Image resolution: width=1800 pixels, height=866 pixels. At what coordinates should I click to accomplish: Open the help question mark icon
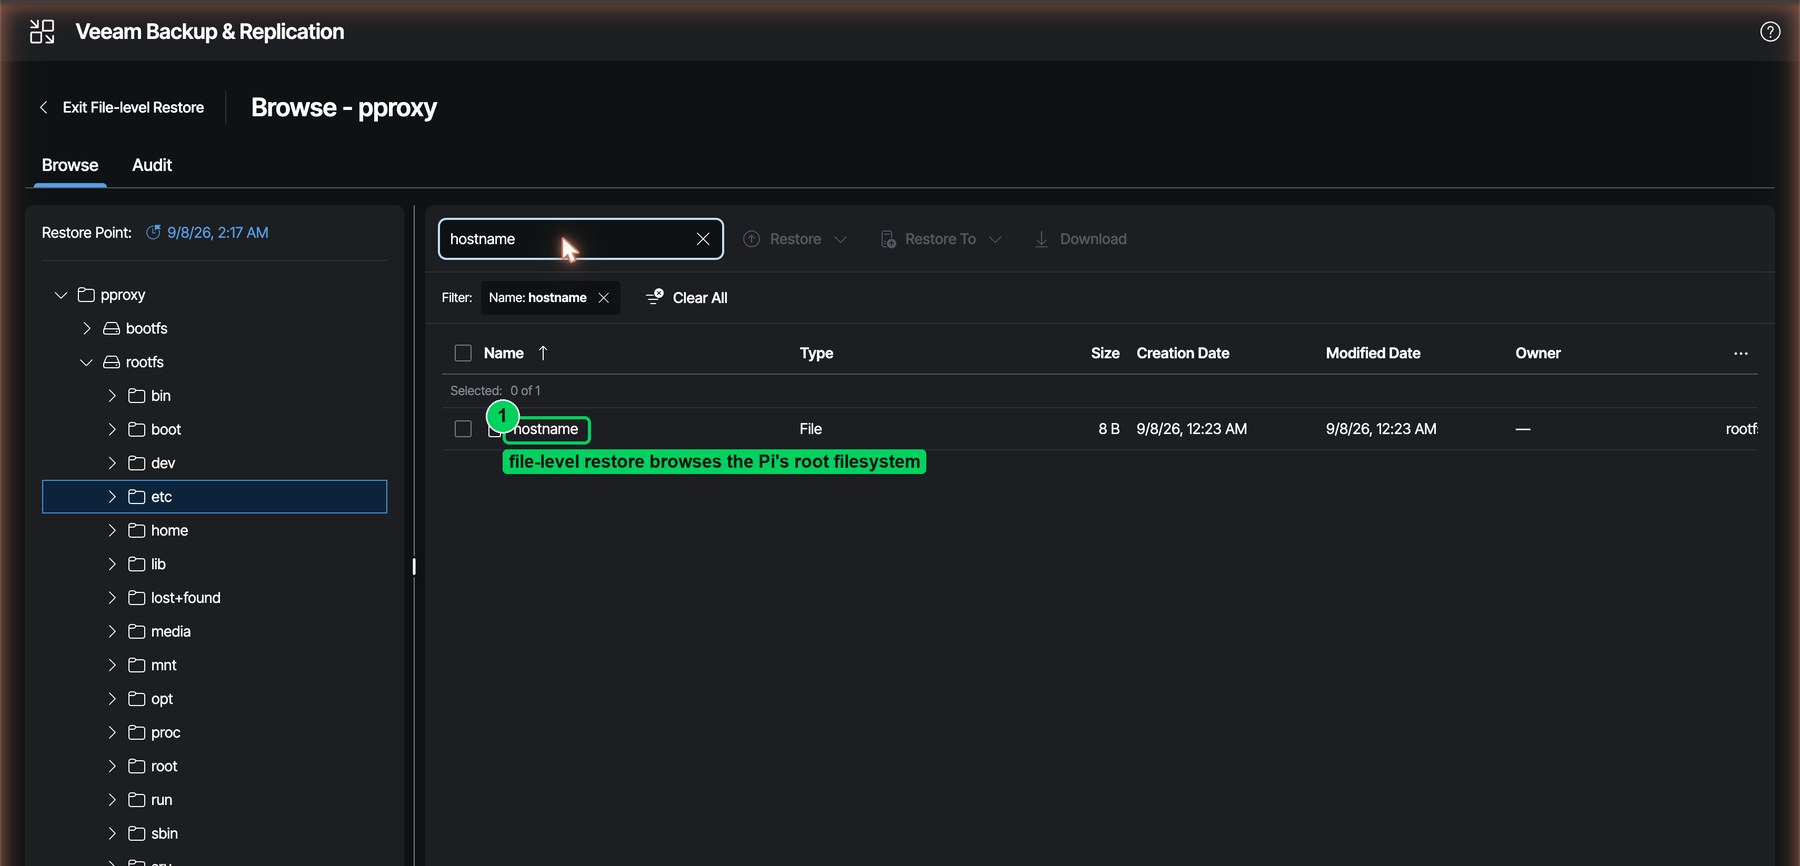(x=1770, y=32)
